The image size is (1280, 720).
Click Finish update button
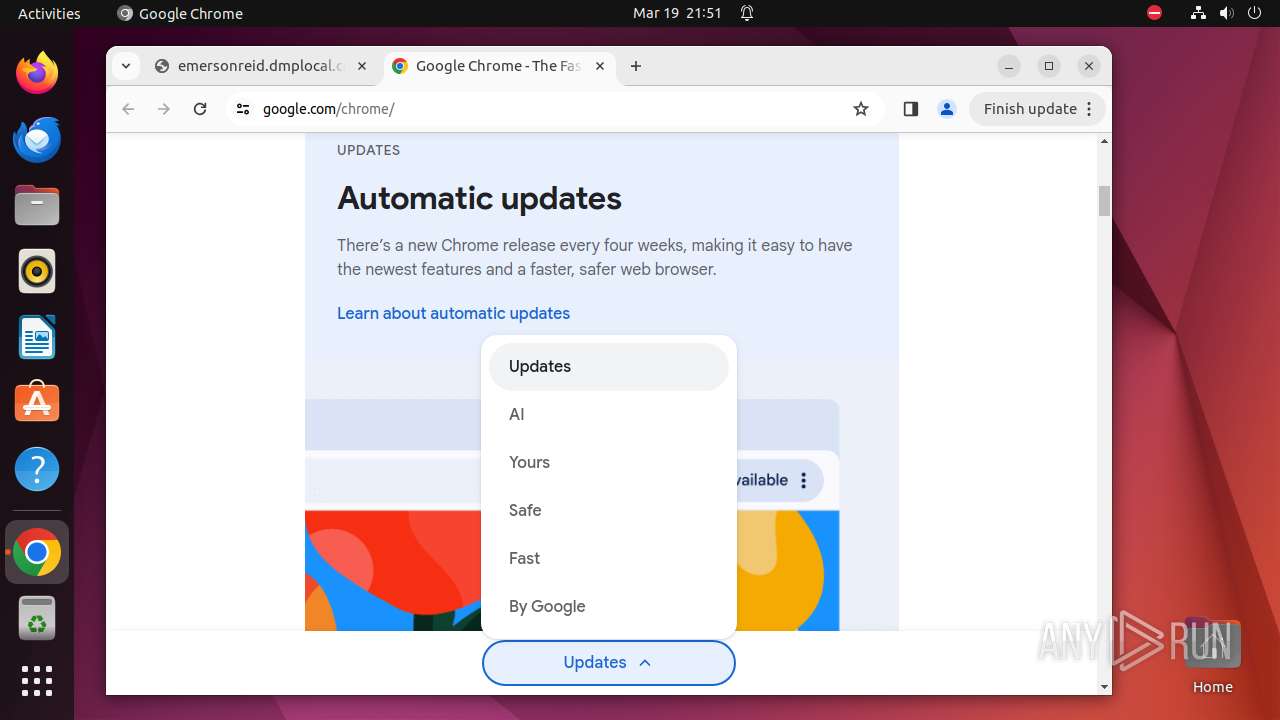tap(1037, 109)
